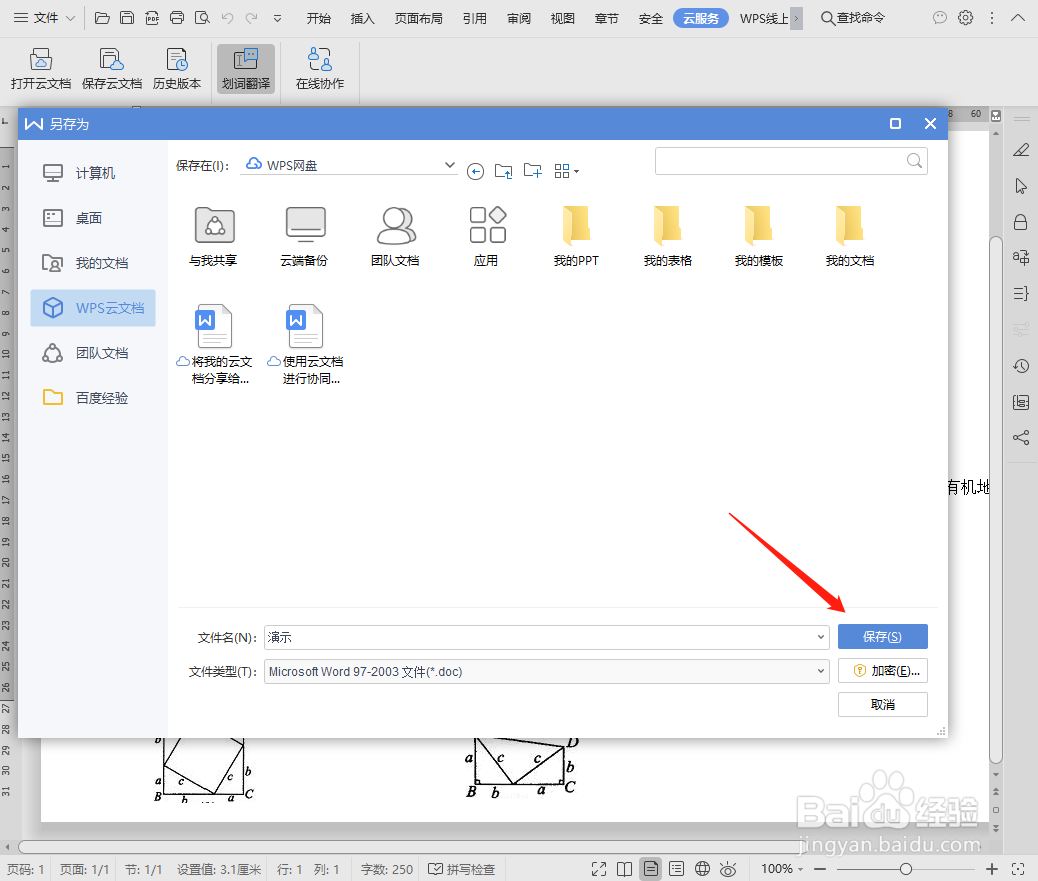Click the back arrow in Save As dialog

click(x=475, y=171)
